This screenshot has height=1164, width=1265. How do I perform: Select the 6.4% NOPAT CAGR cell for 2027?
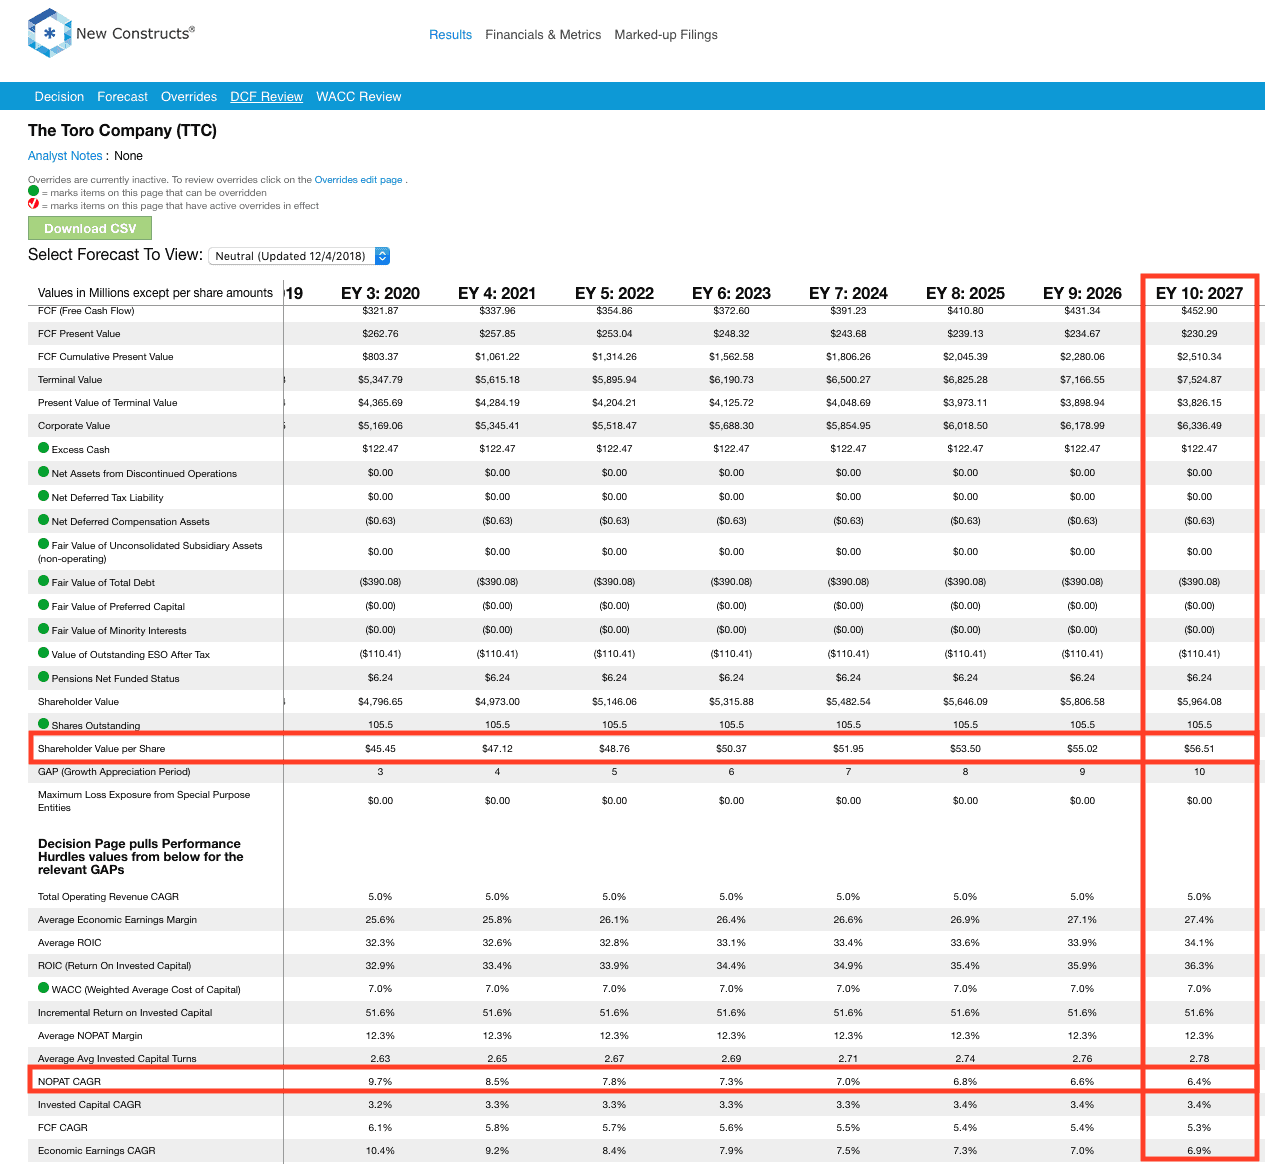pos(1199,1082)
